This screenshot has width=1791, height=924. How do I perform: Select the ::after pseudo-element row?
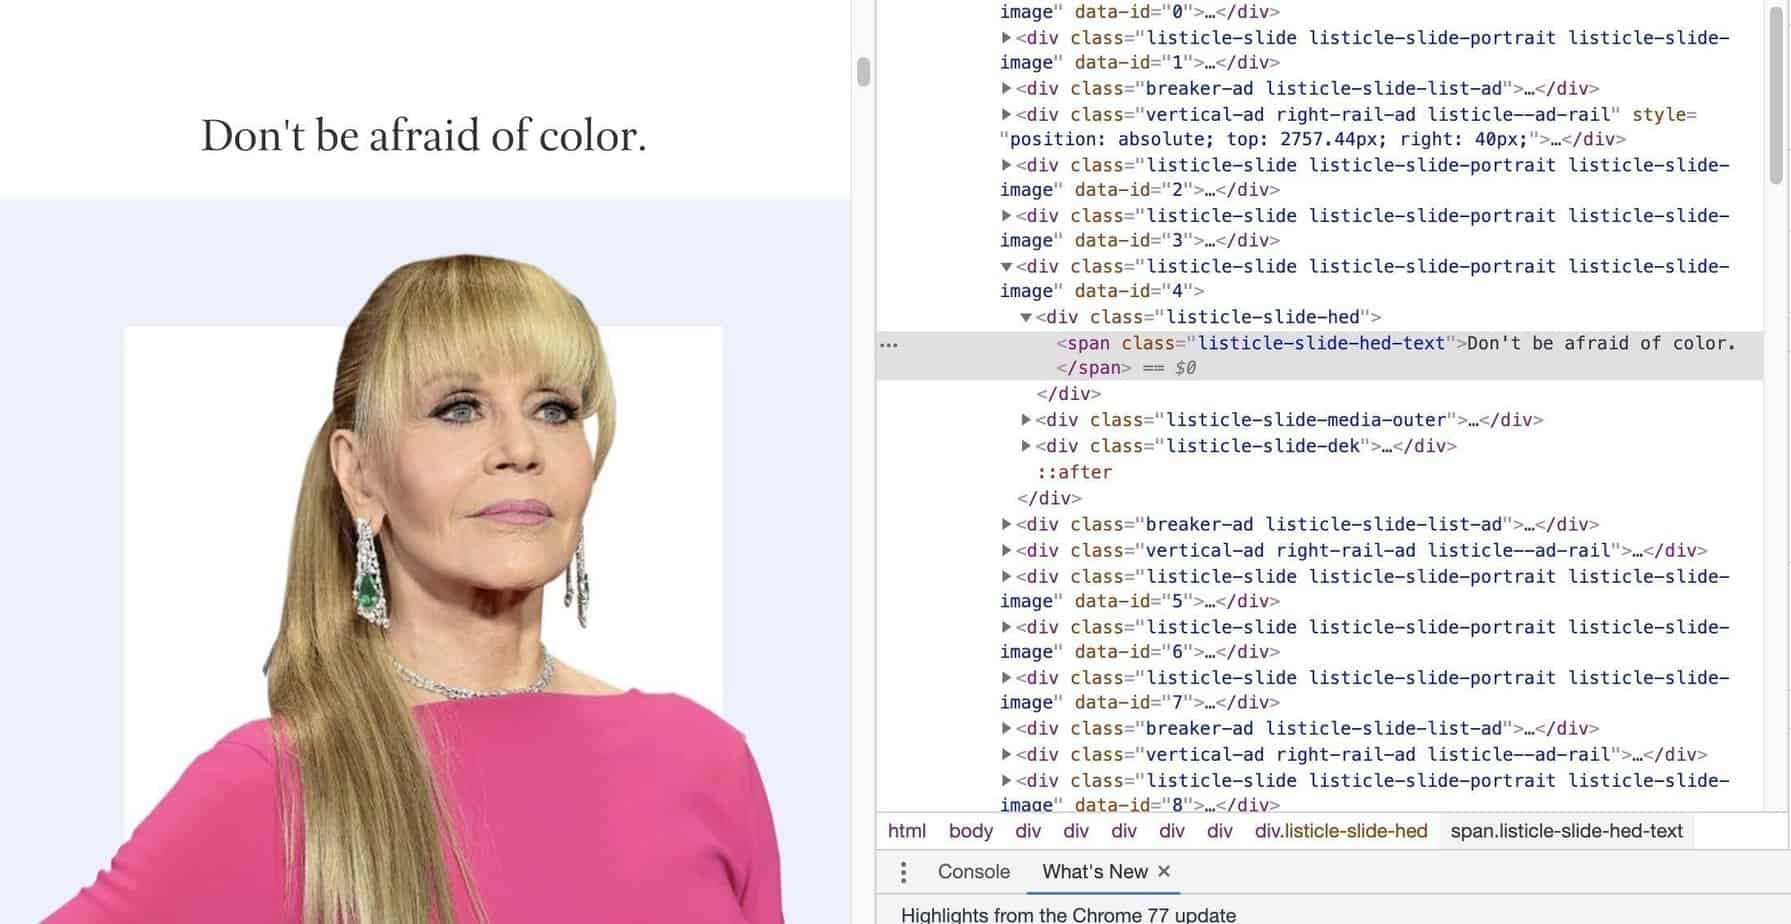click(x=1074, y=472)
